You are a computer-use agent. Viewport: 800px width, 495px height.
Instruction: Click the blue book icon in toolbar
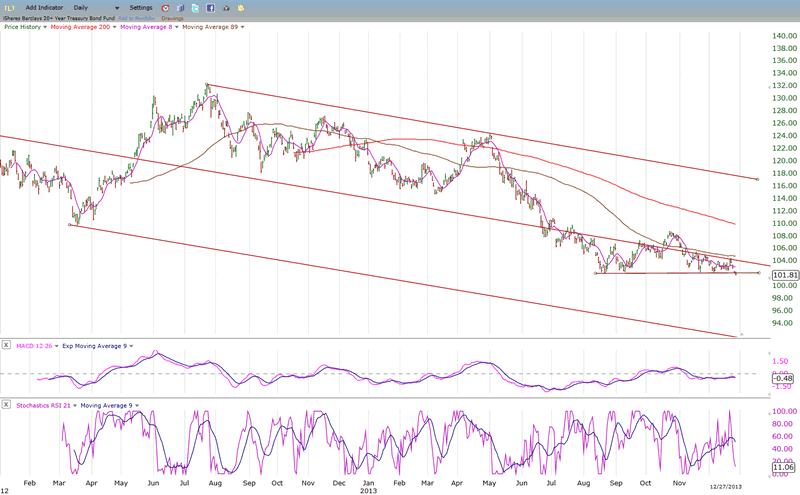point(181,7)
